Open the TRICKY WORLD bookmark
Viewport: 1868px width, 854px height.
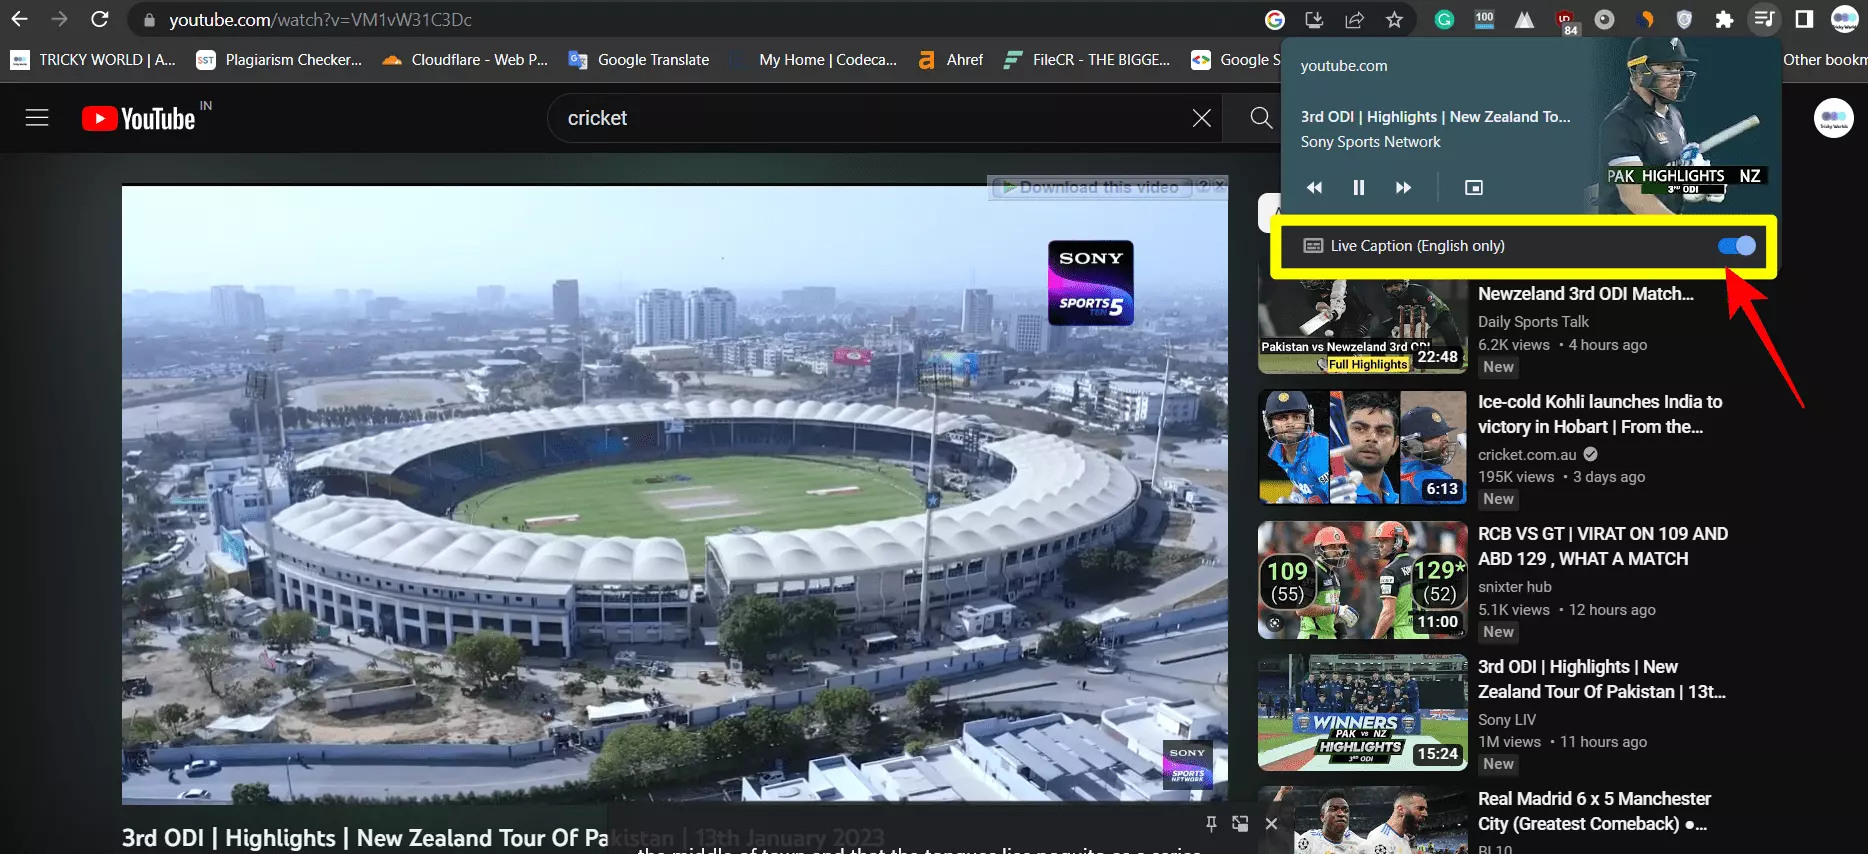[93, 60]
